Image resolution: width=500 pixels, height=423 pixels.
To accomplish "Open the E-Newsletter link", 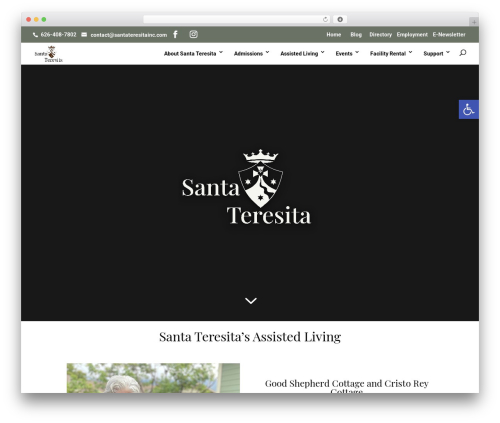I will [x=449, y=35].
